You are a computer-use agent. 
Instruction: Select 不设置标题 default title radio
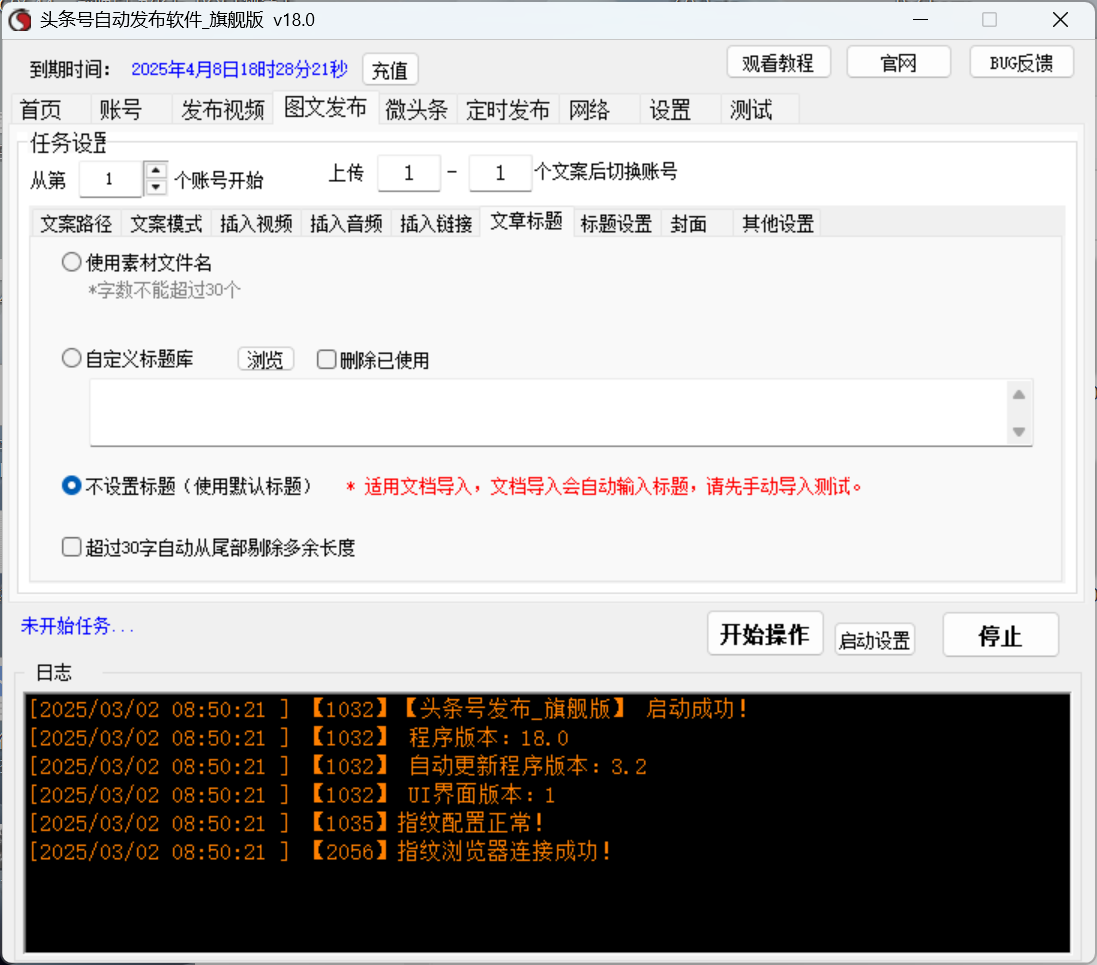(187, 486)
